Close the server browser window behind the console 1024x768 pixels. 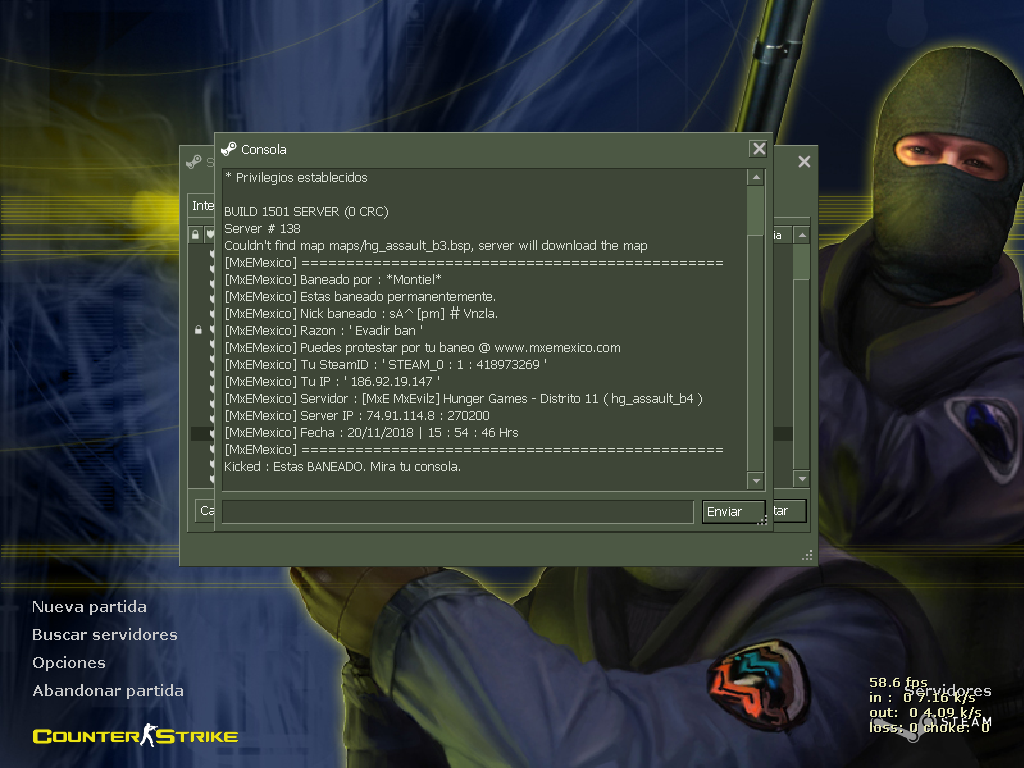[x=804, y=161]
